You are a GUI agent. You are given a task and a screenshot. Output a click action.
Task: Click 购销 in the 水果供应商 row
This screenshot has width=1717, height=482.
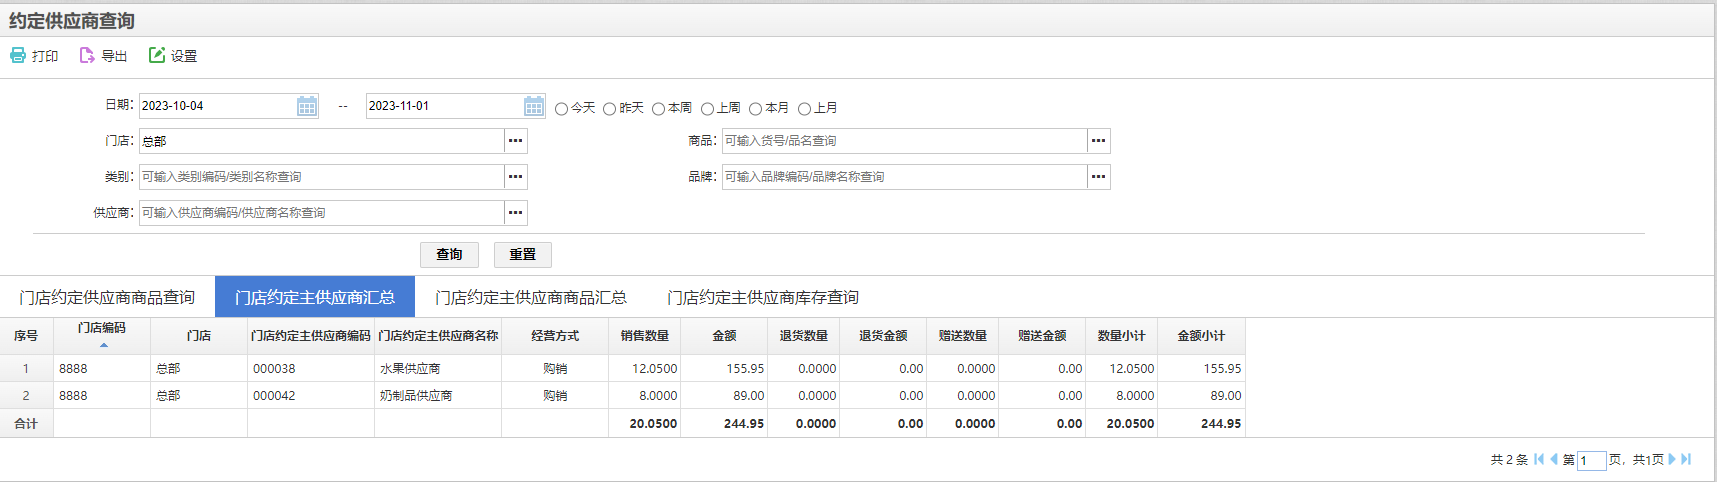tap(555, 369)
